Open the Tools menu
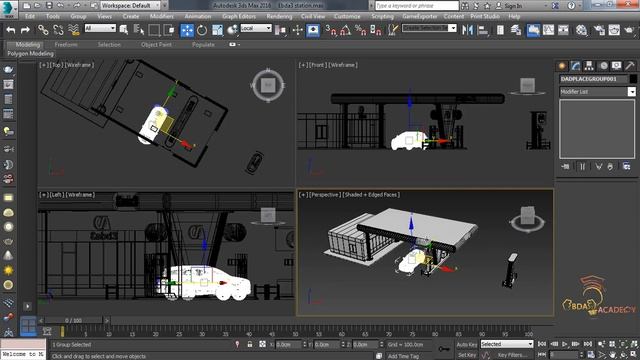Screen dimensions: 640x360 53,17
